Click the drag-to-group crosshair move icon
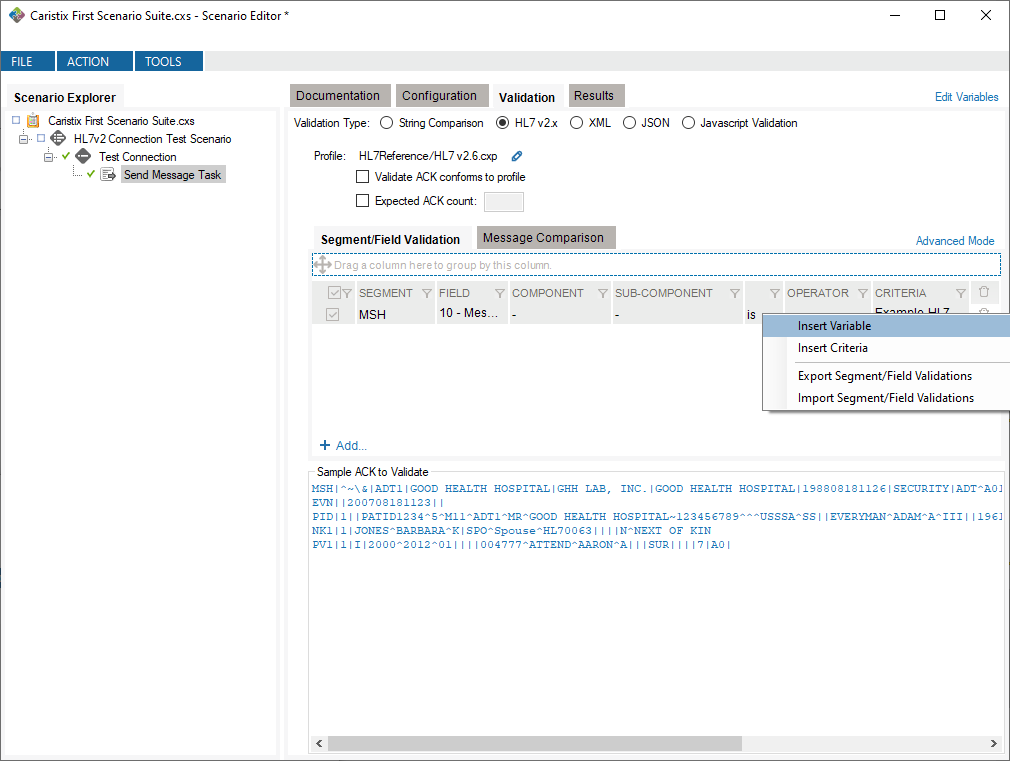This screenshot has height=761, width=1010. 323,264
